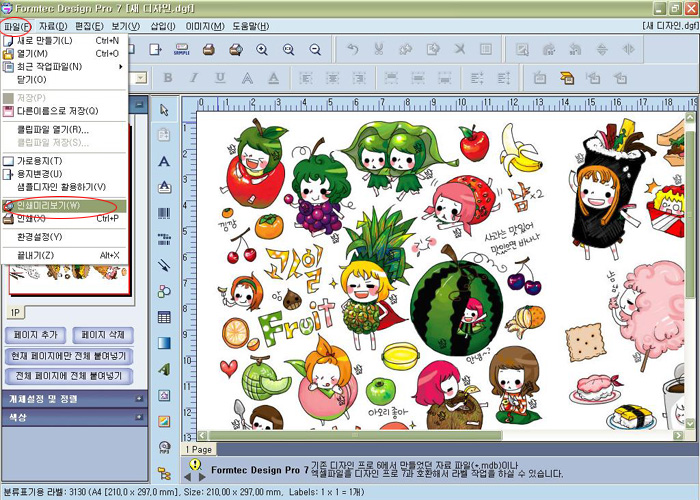The height and width of the screenshot is (500, 700).
Task: Open the font combo box dropdown arrow
Action: point(141,79)
